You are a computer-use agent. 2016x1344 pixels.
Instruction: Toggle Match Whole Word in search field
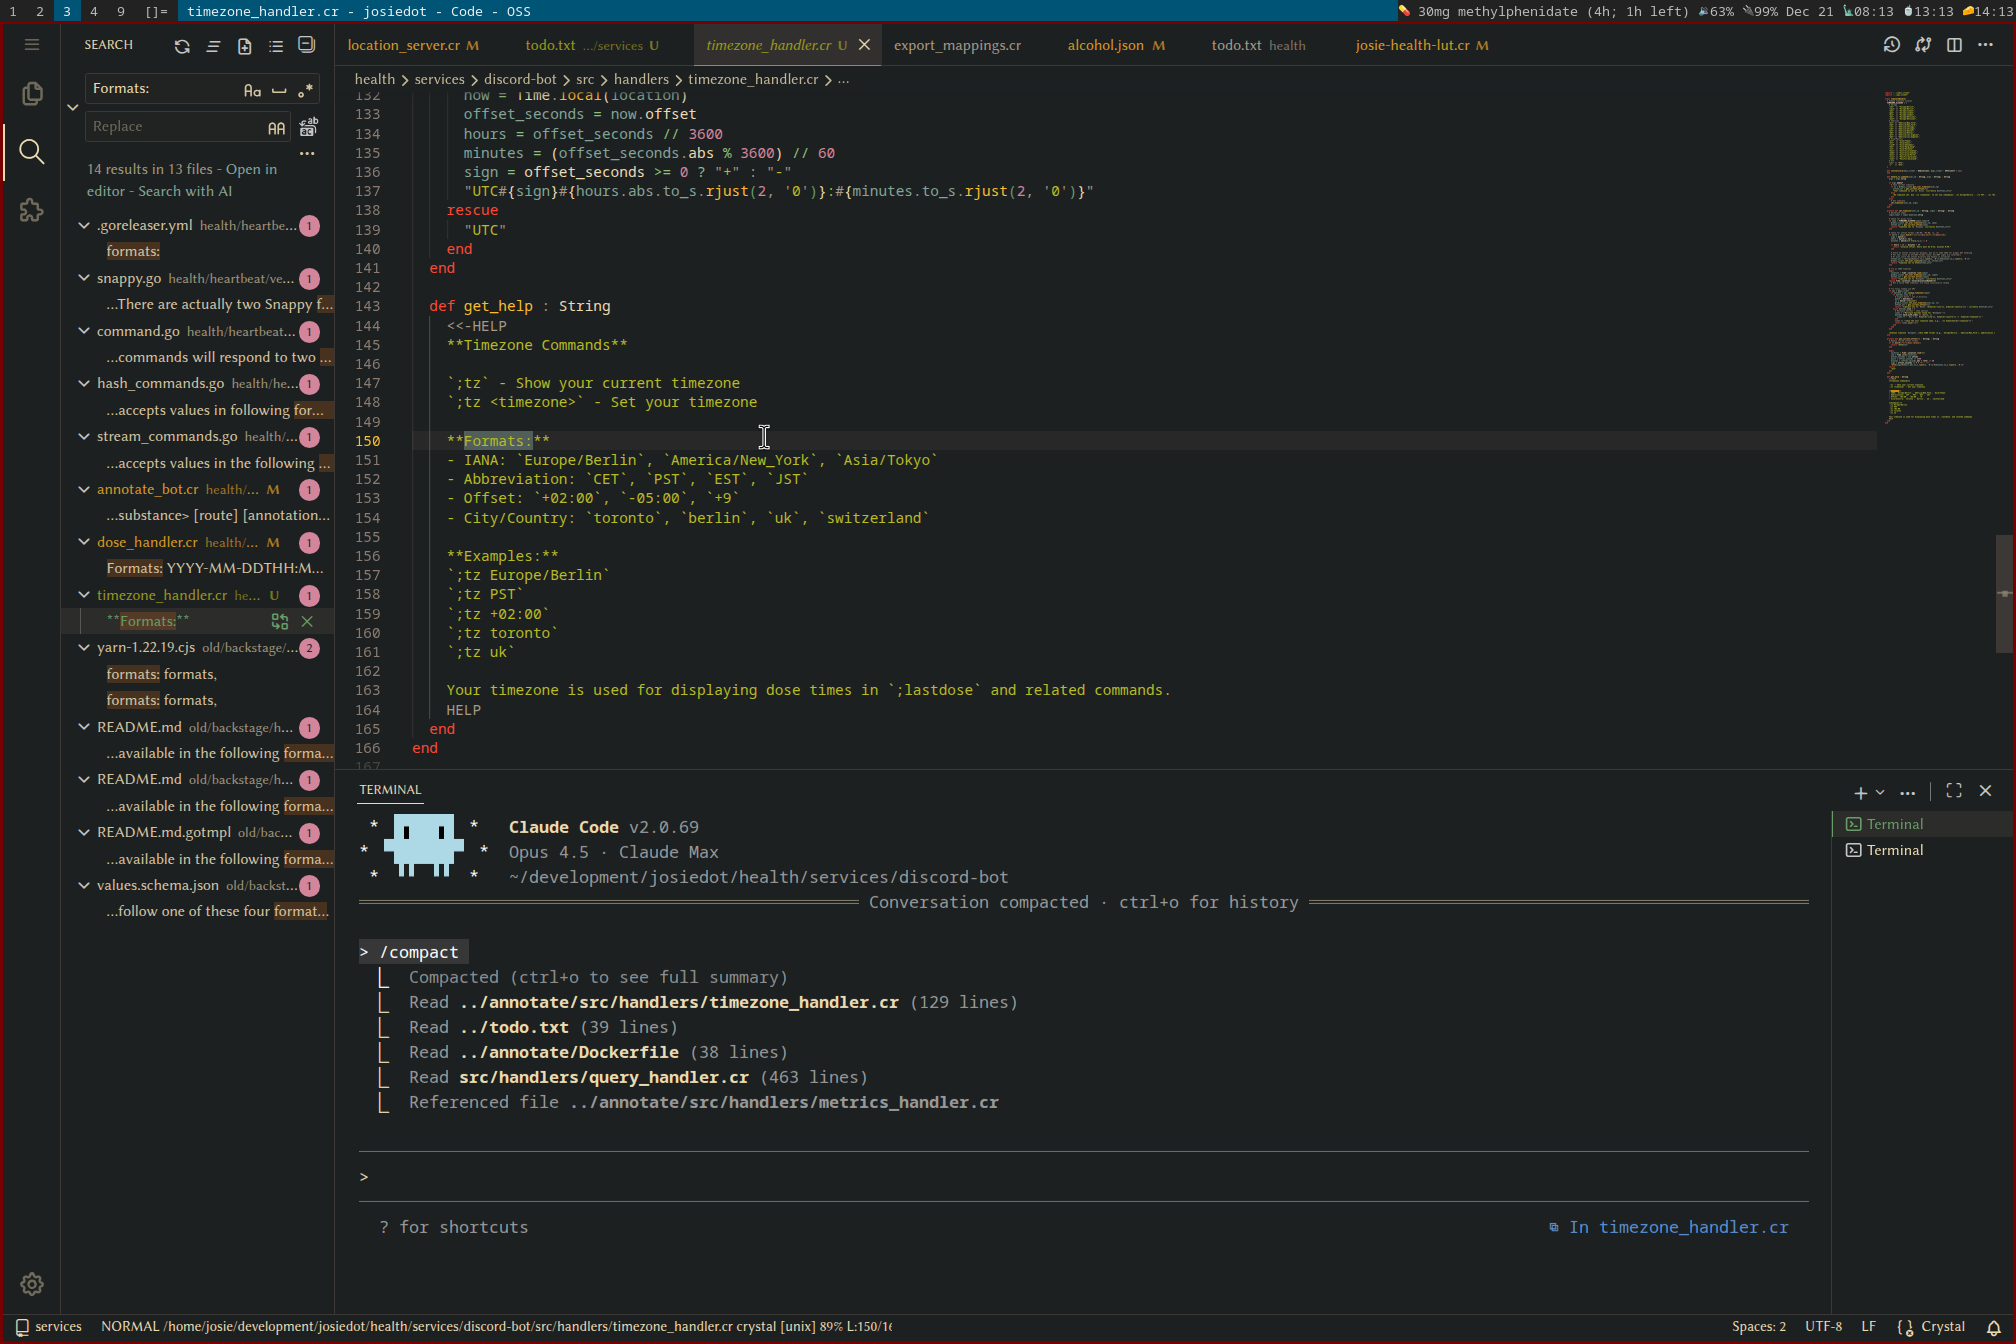tap(279, 90)
